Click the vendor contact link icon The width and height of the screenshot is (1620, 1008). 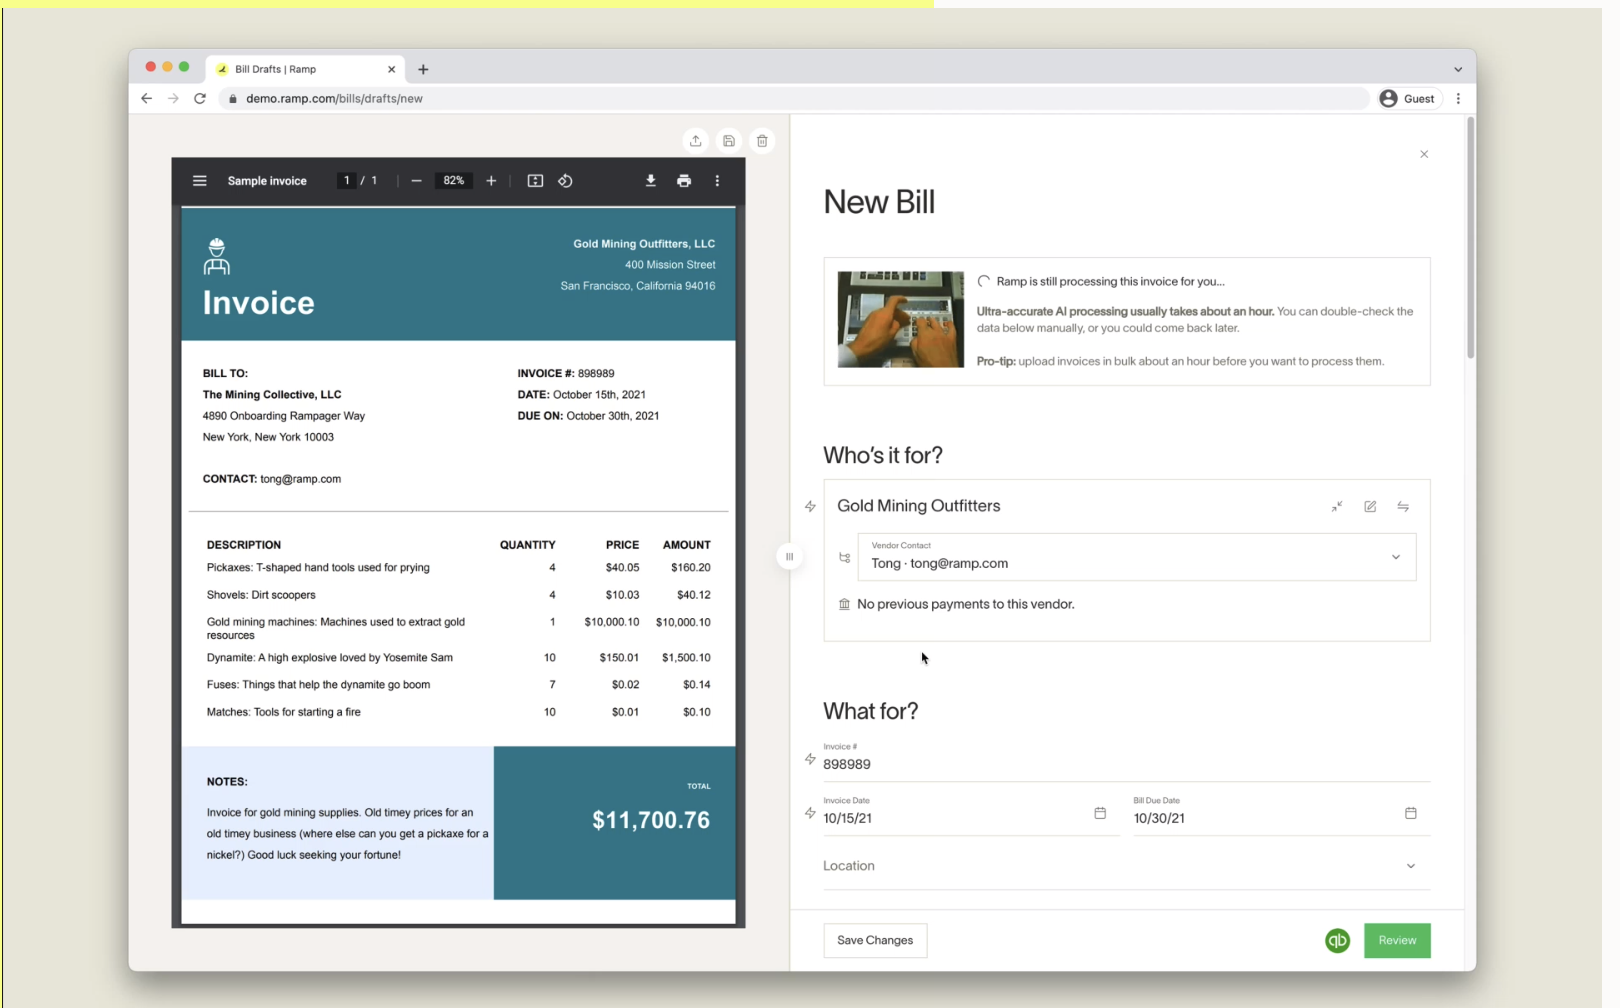coord(844,558)
